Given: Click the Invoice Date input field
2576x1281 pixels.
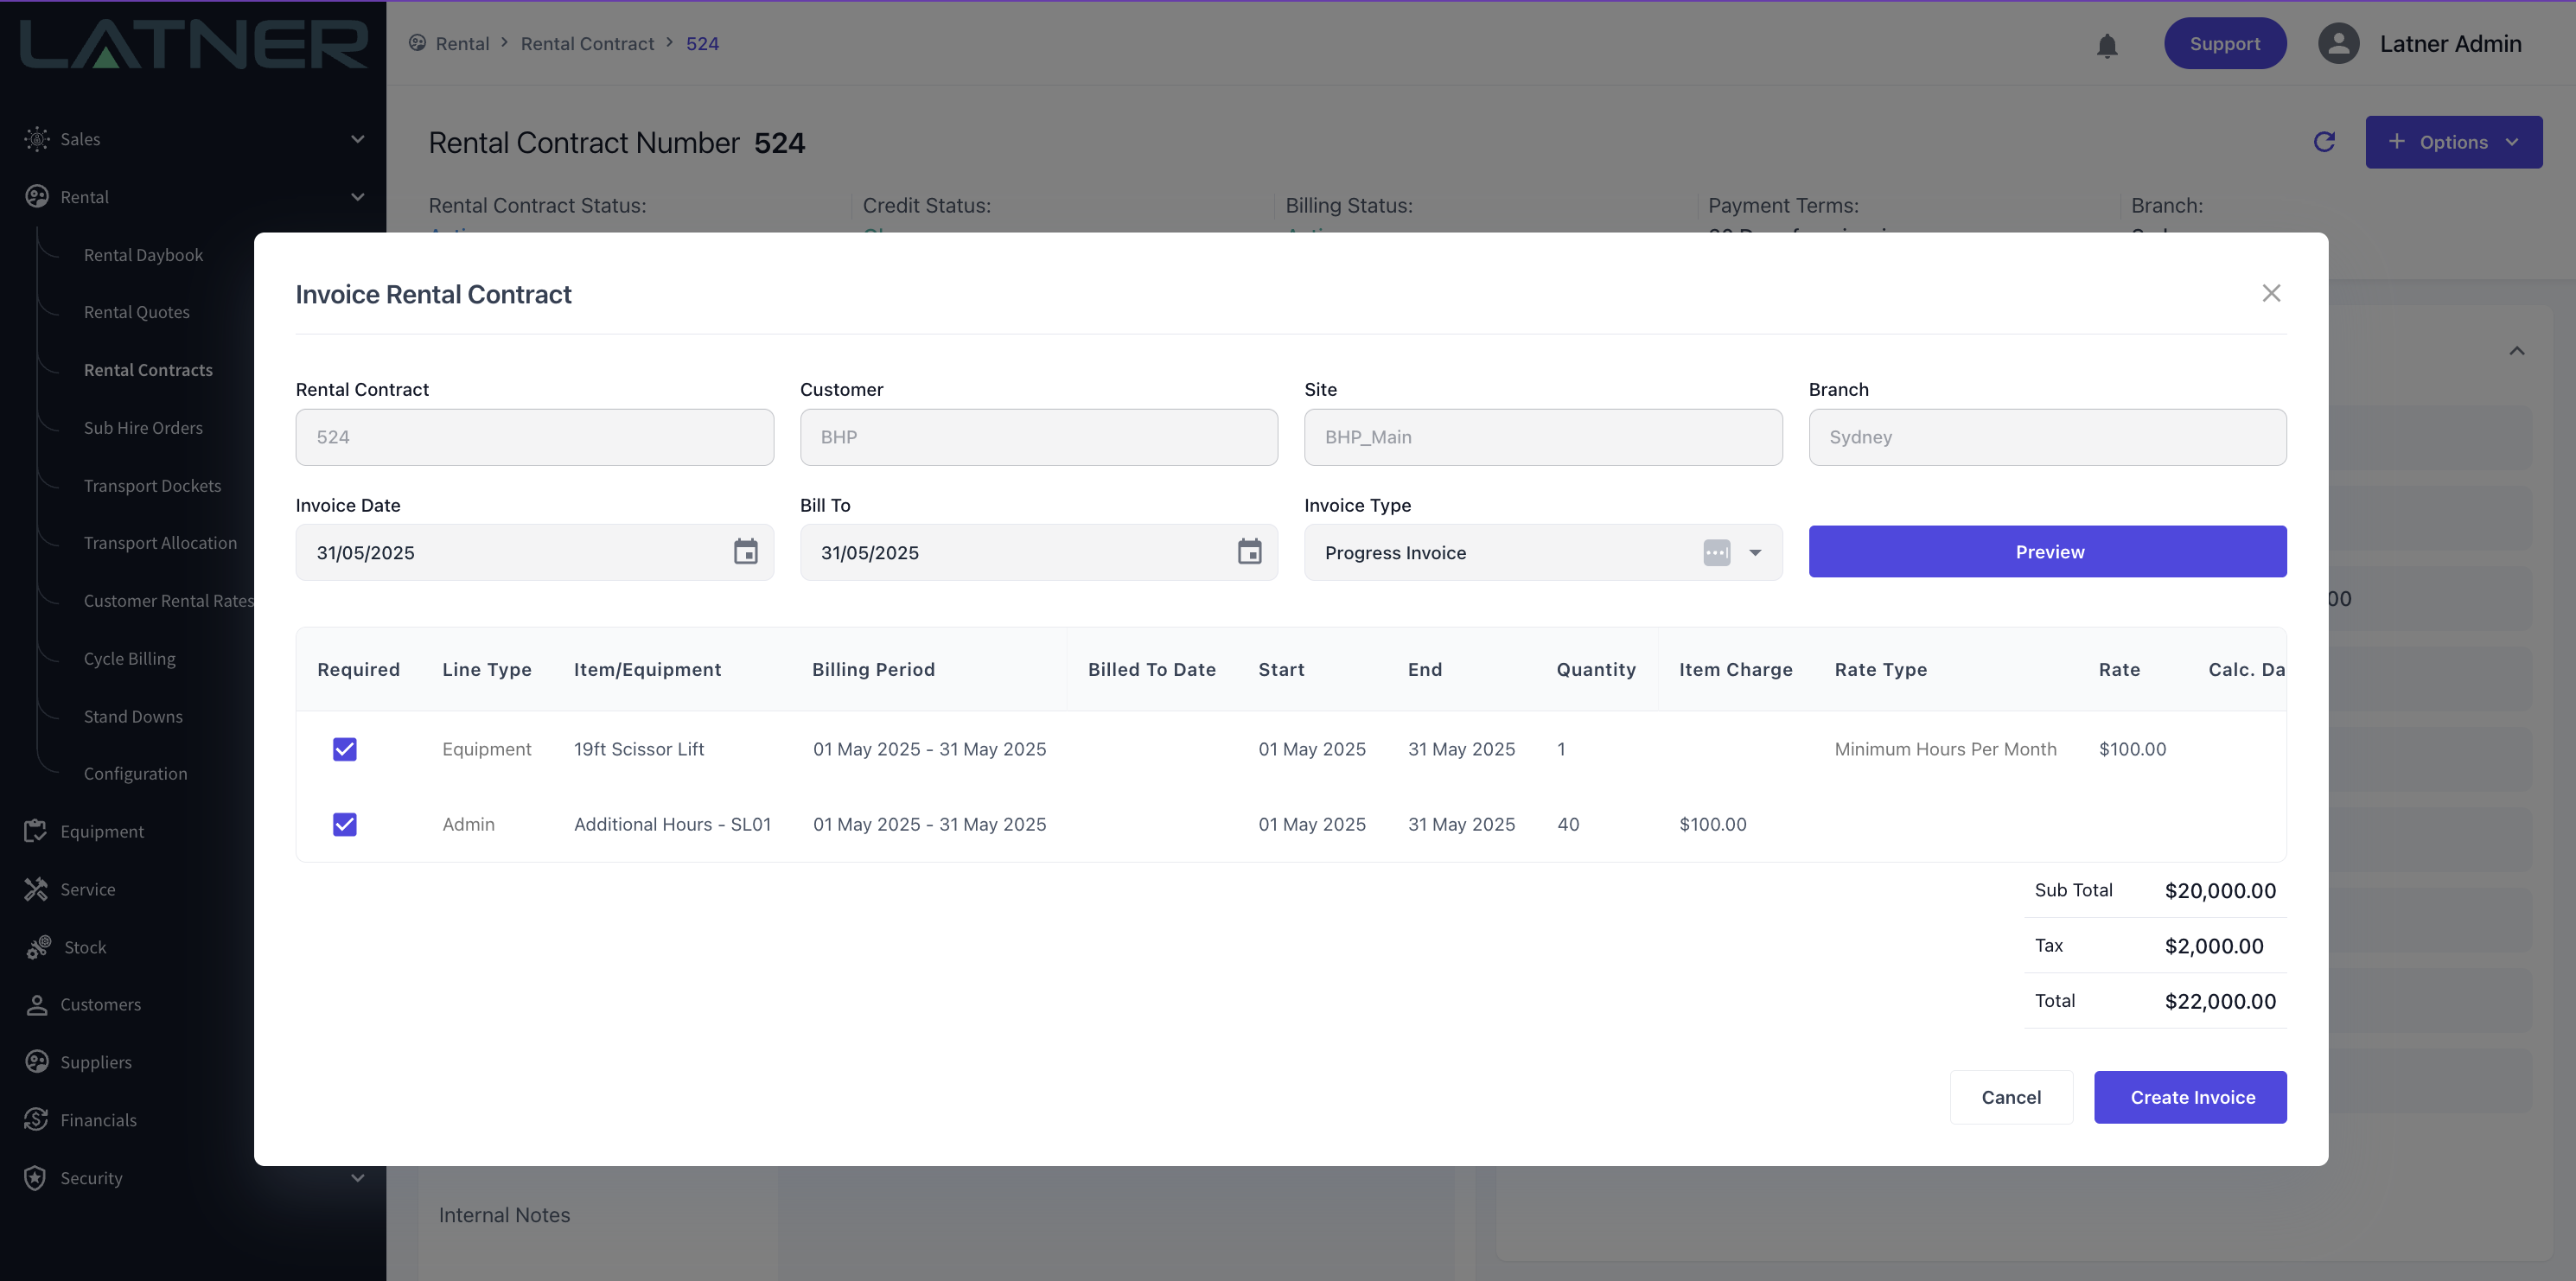Looking at the screenshot, I should pos(510,552).
